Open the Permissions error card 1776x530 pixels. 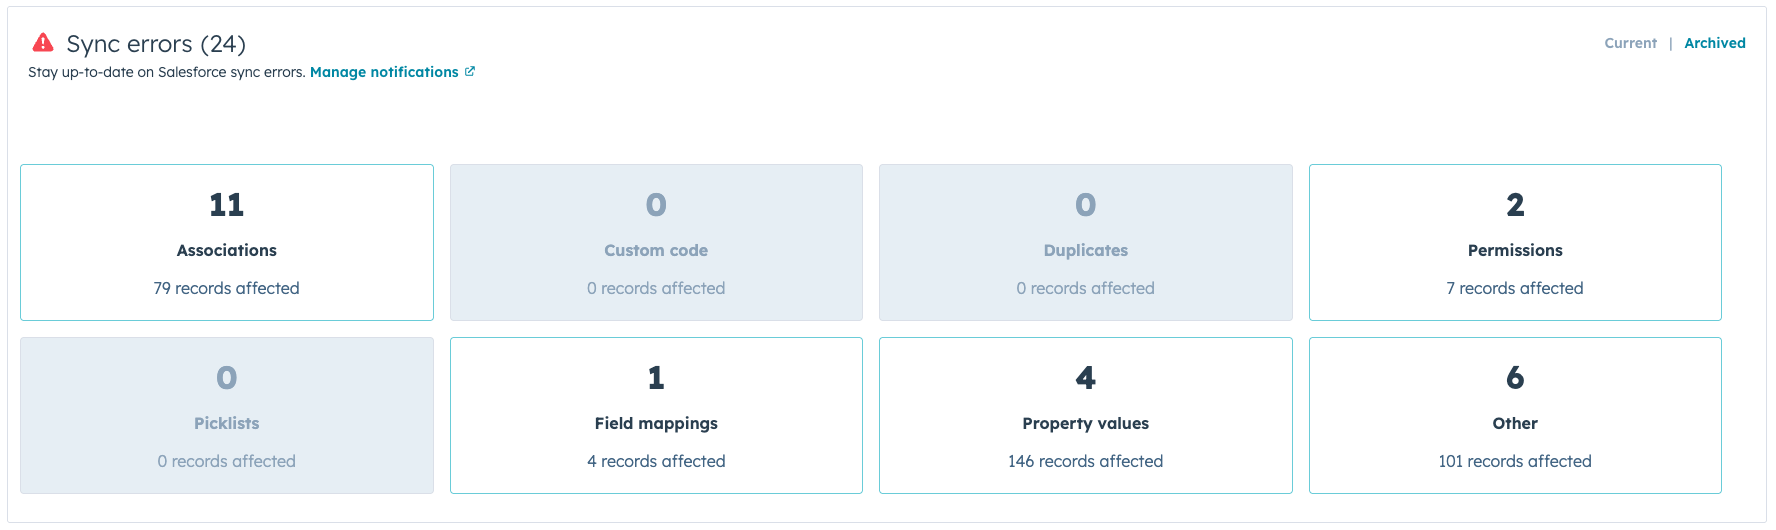click(x=1515, y=242)
